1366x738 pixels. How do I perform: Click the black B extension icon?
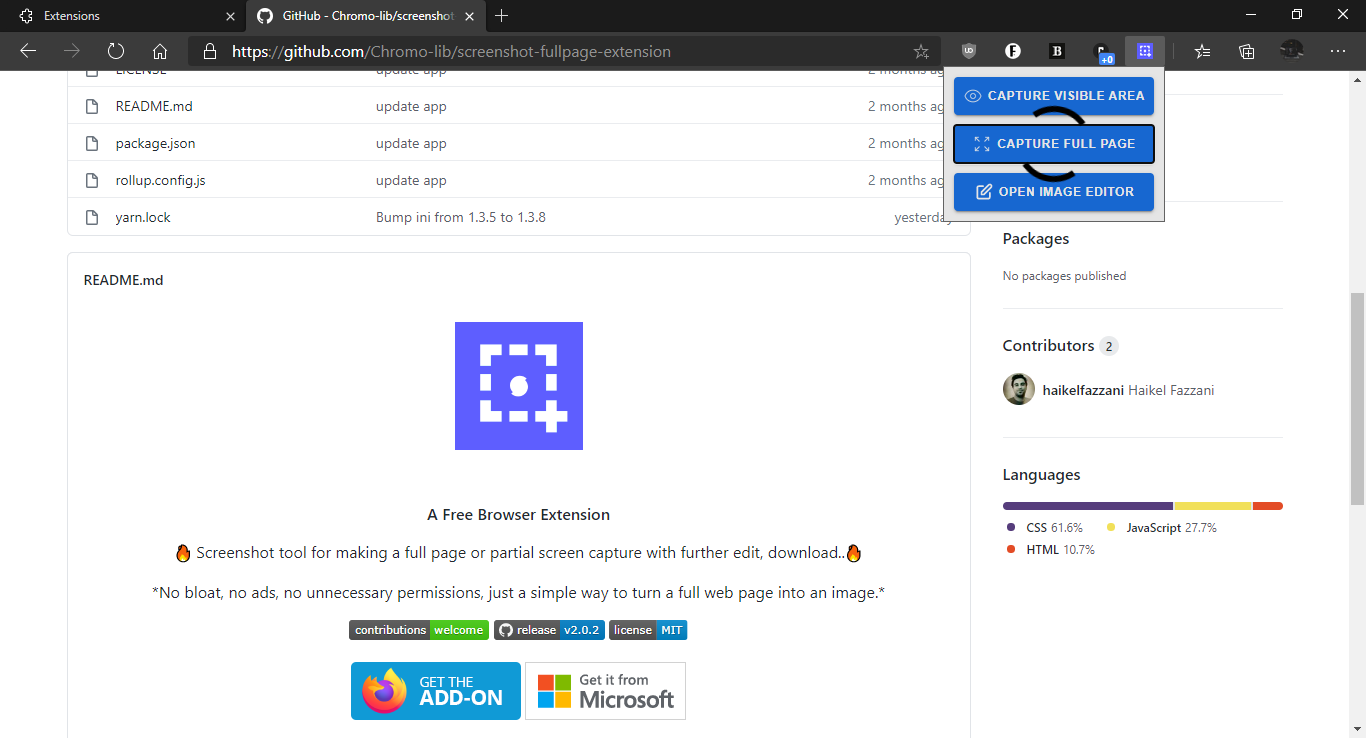coord(1056,51)
